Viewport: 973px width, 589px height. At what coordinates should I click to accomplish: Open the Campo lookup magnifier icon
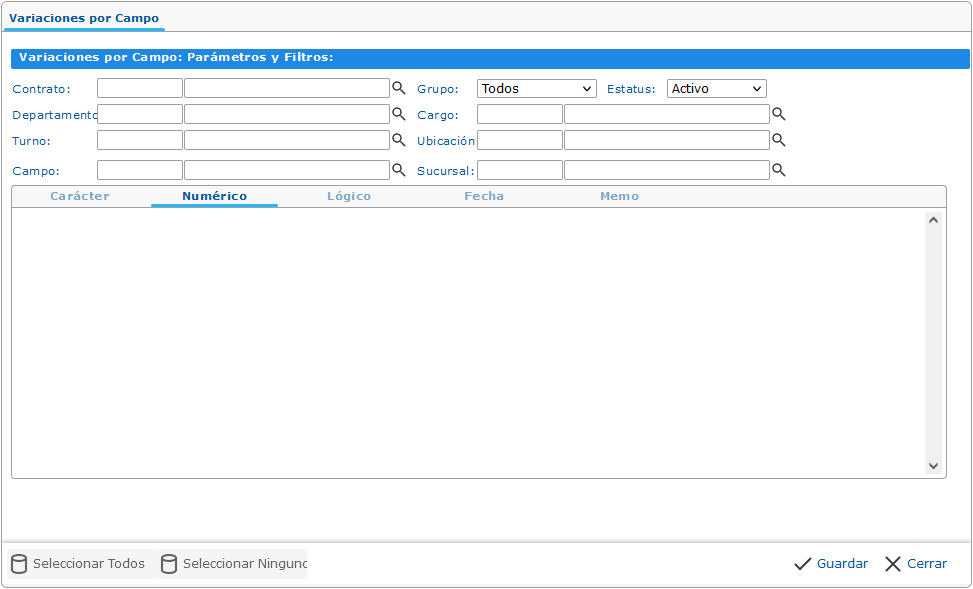pos(398,170)
